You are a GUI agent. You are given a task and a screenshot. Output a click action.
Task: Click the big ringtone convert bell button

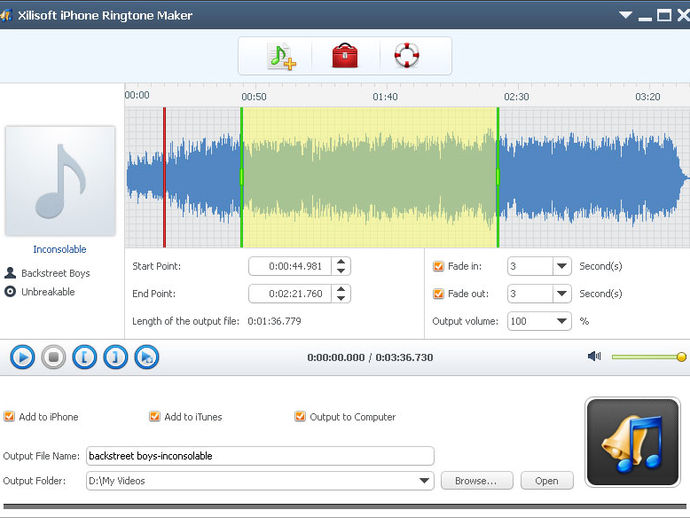[x=633, y=442]
